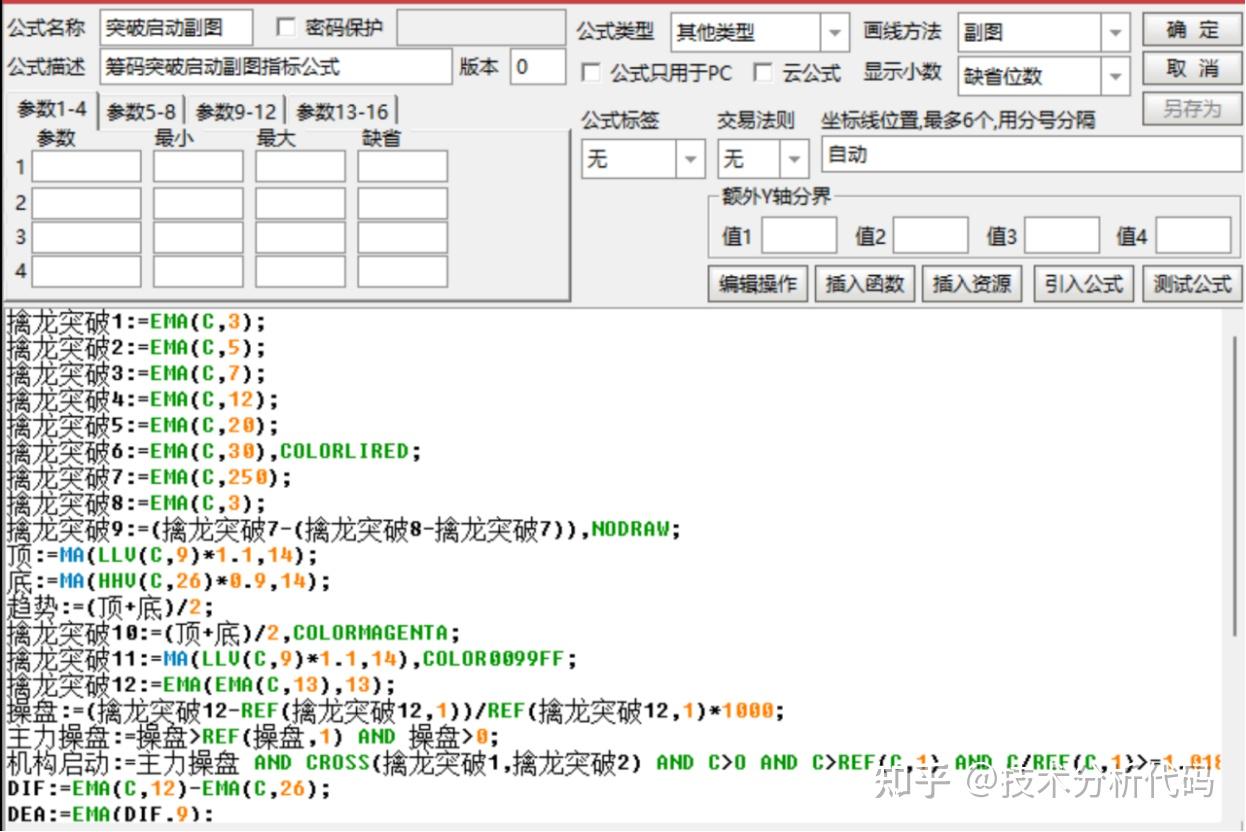This screenshot has height=832, width=1246.
Task: Click row 2 参数 name field
Action: click(87, 203)
